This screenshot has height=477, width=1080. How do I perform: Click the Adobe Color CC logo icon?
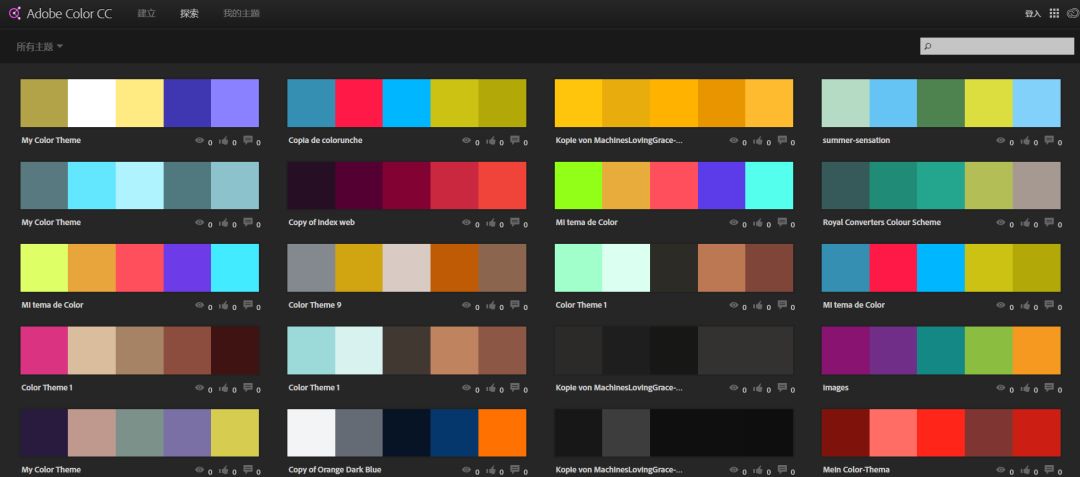(15, 14)
